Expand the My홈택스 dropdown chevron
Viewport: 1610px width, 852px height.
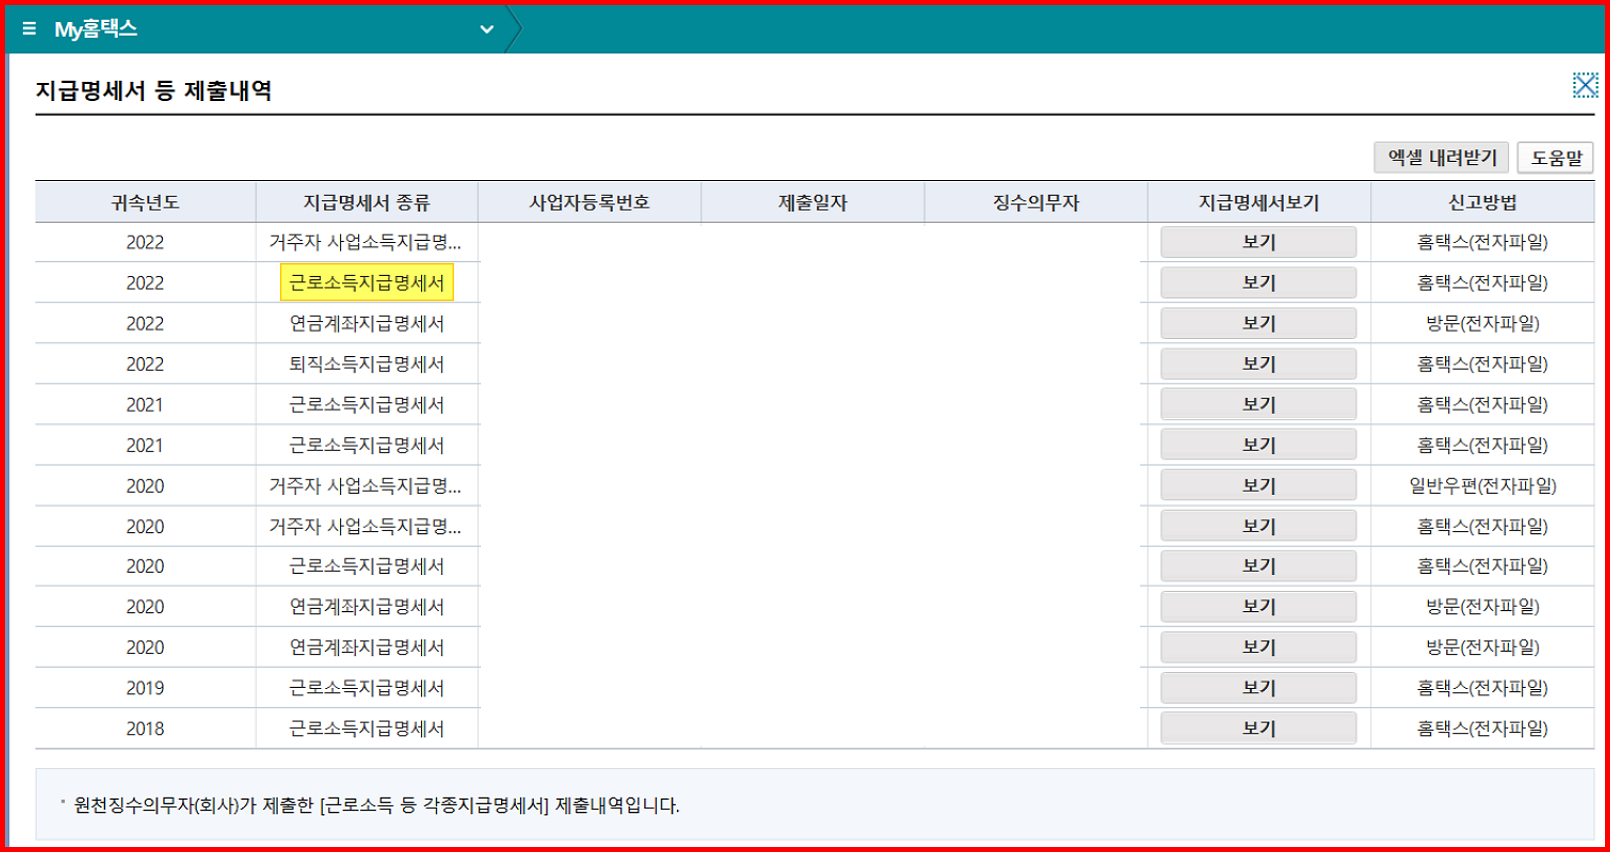(x=487, y=29)
